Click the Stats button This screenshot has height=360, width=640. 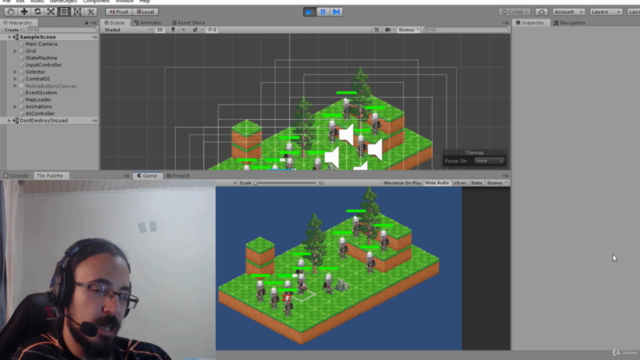click(476, 183)
